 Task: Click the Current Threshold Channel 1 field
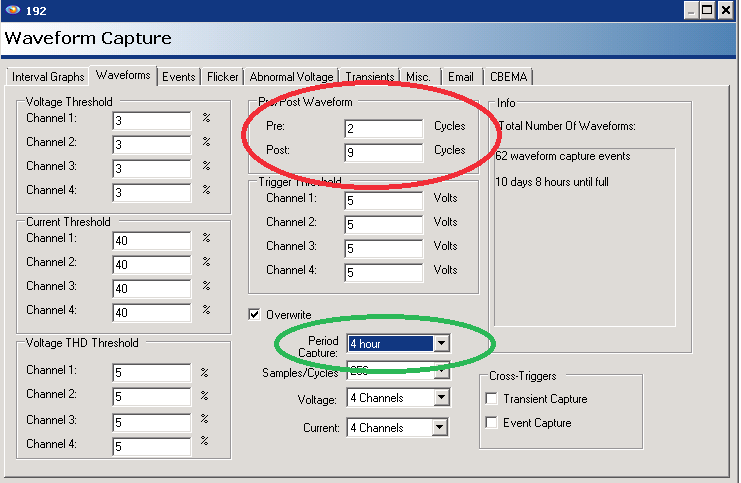pyautogui.click(x=152, y=241)
